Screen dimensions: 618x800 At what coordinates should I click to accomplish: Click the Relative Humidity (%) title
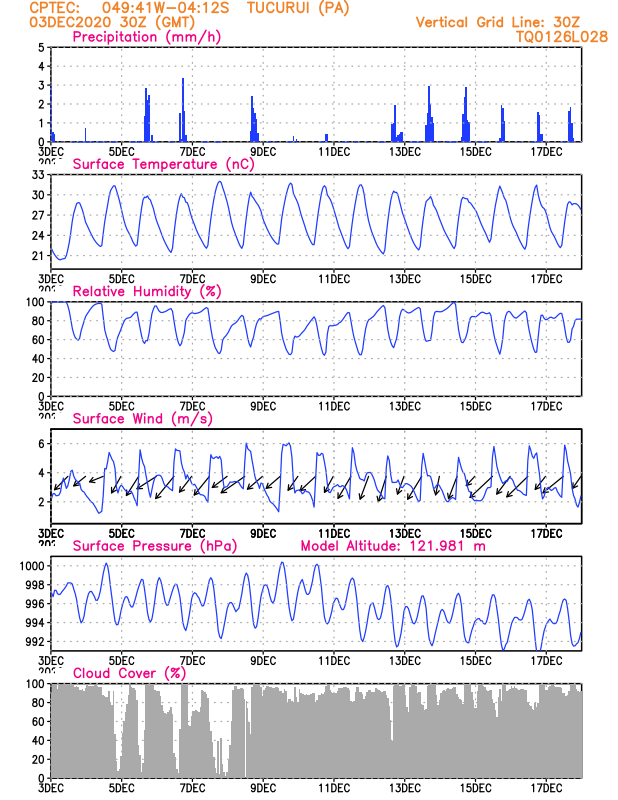[x=147, y=291]
